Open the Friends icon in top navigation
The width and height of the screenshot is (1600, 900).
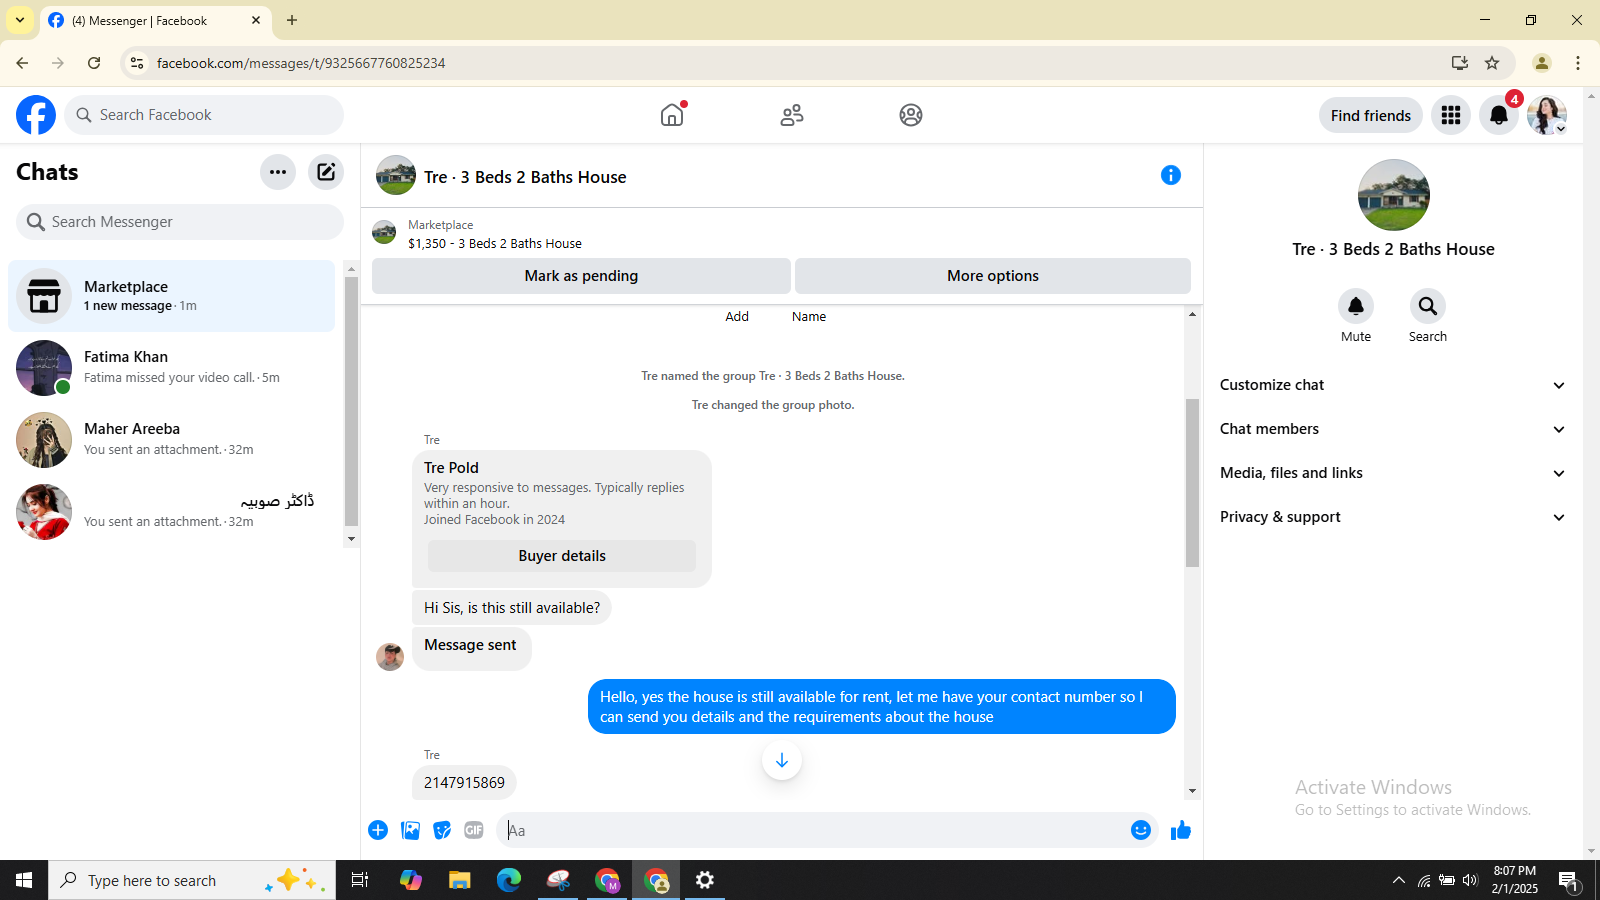792,115
